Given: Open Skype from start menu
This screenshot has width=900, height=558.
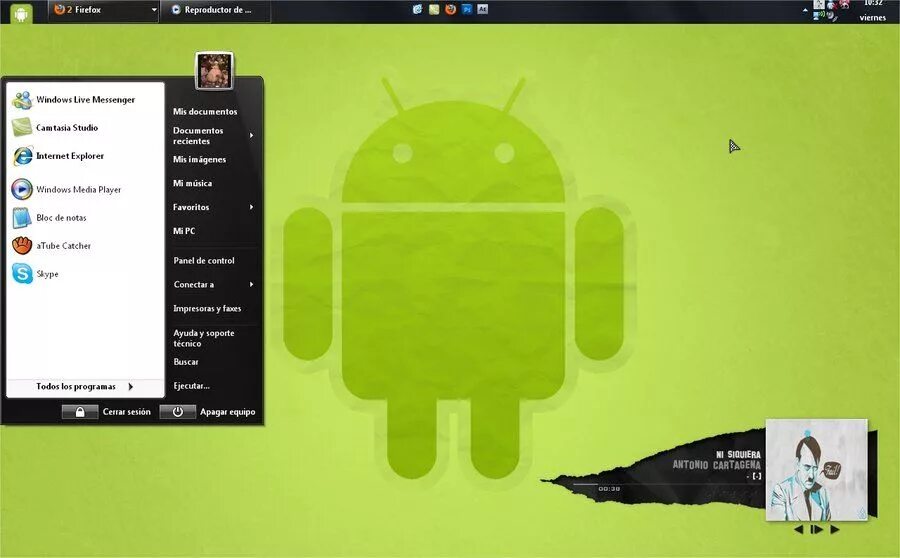Looking at the screenshot, I should click(x=85, y=274).
